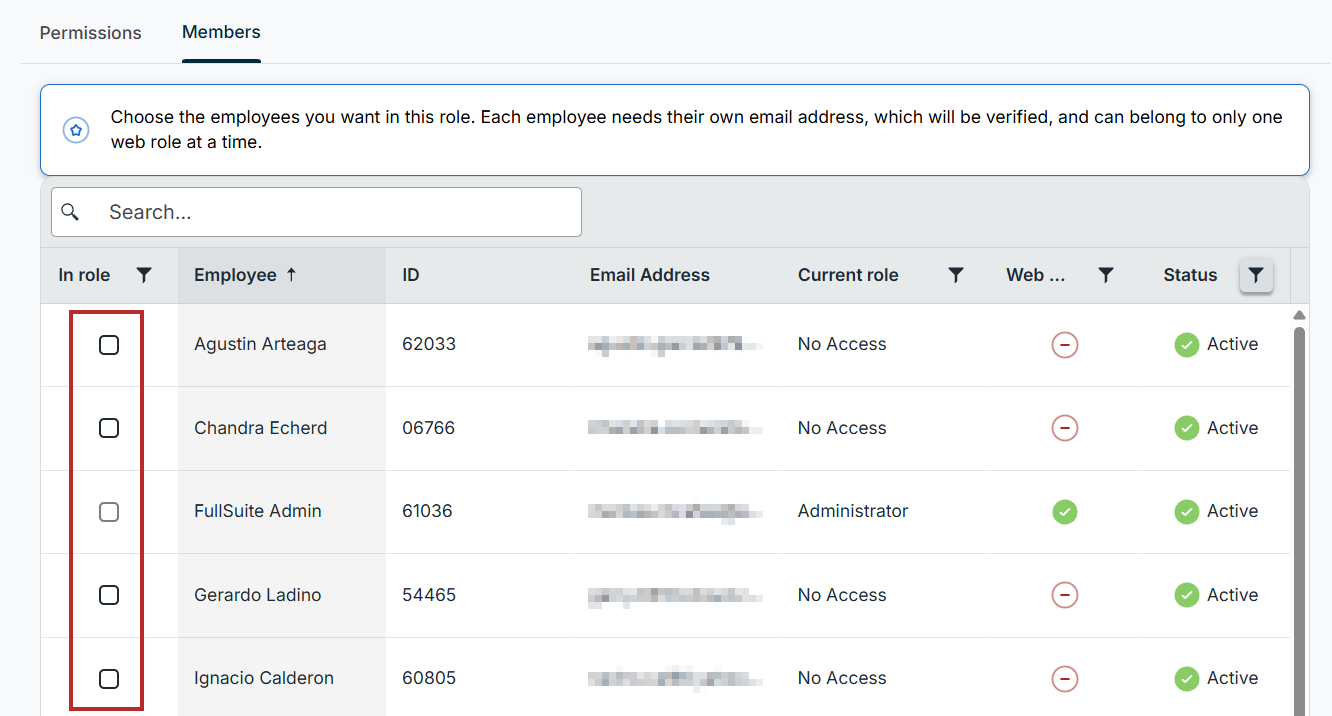The height and width of the screenshot is (716, 1332).
Task: Click the ID column header
Action: coord(410,275)
